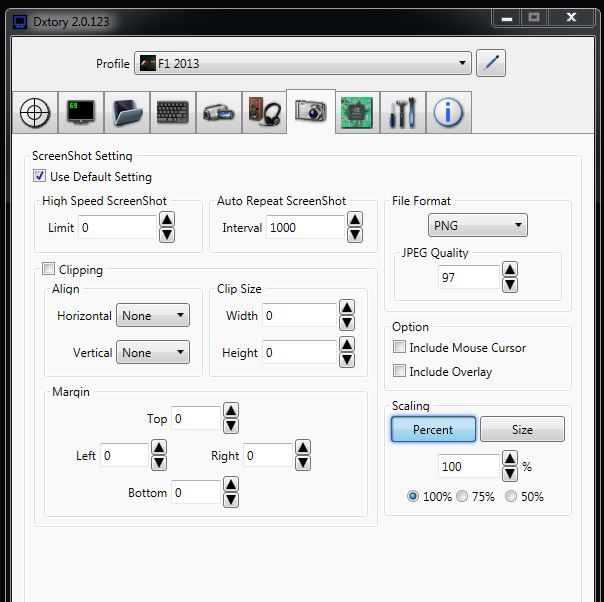Click the Right margin input field

[x=268, y=455]
